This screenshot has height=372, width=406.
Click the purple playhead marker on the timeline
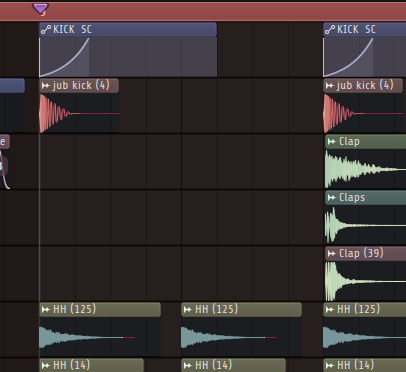(x=41, y=8)
